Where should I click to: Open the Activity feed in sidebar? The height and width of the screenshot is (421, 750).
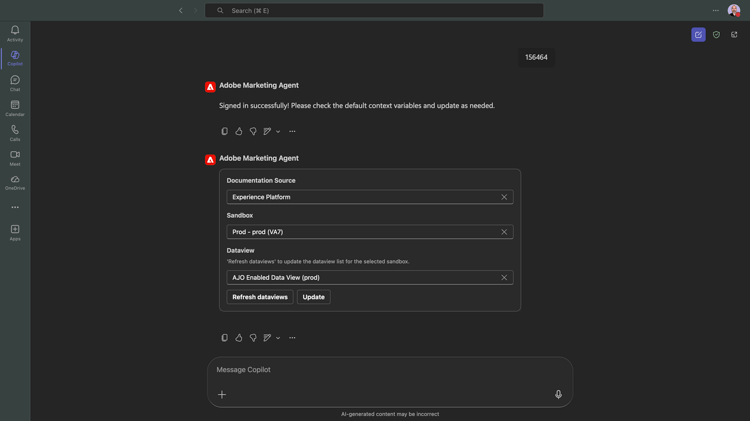pos(15,33)
